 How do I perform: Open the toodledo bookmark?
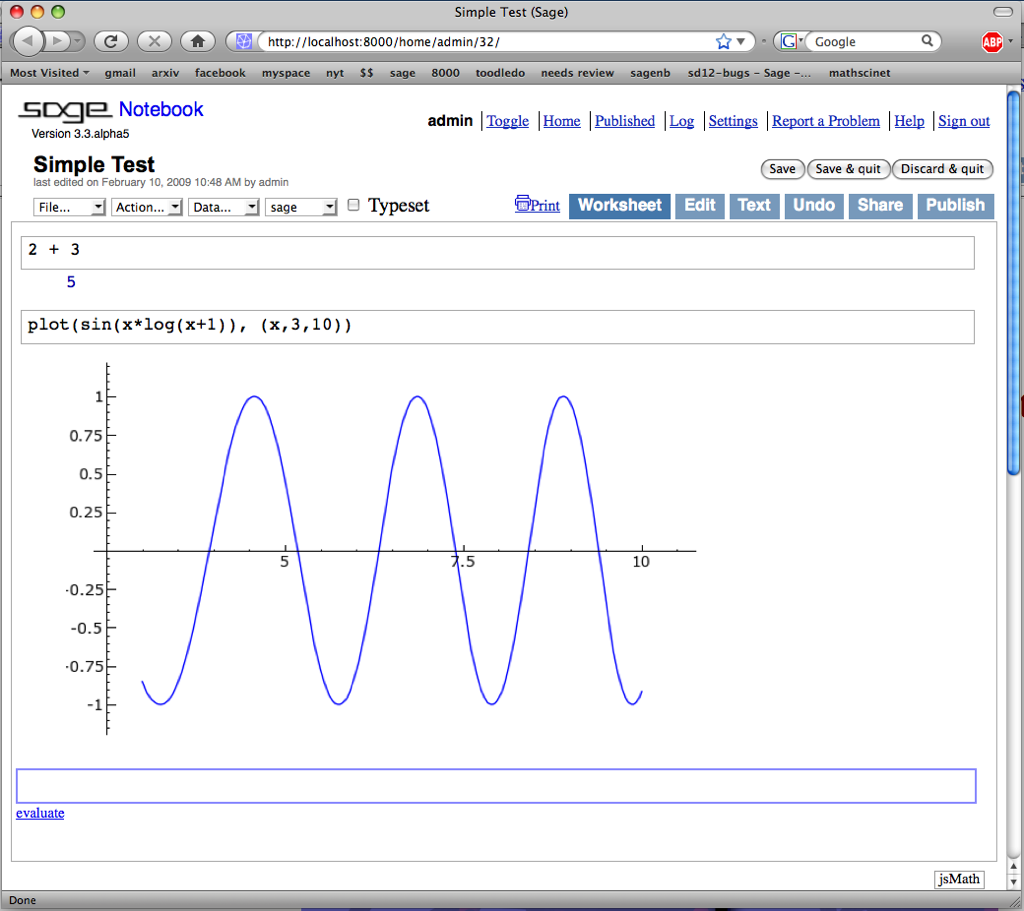pos(500,72)
